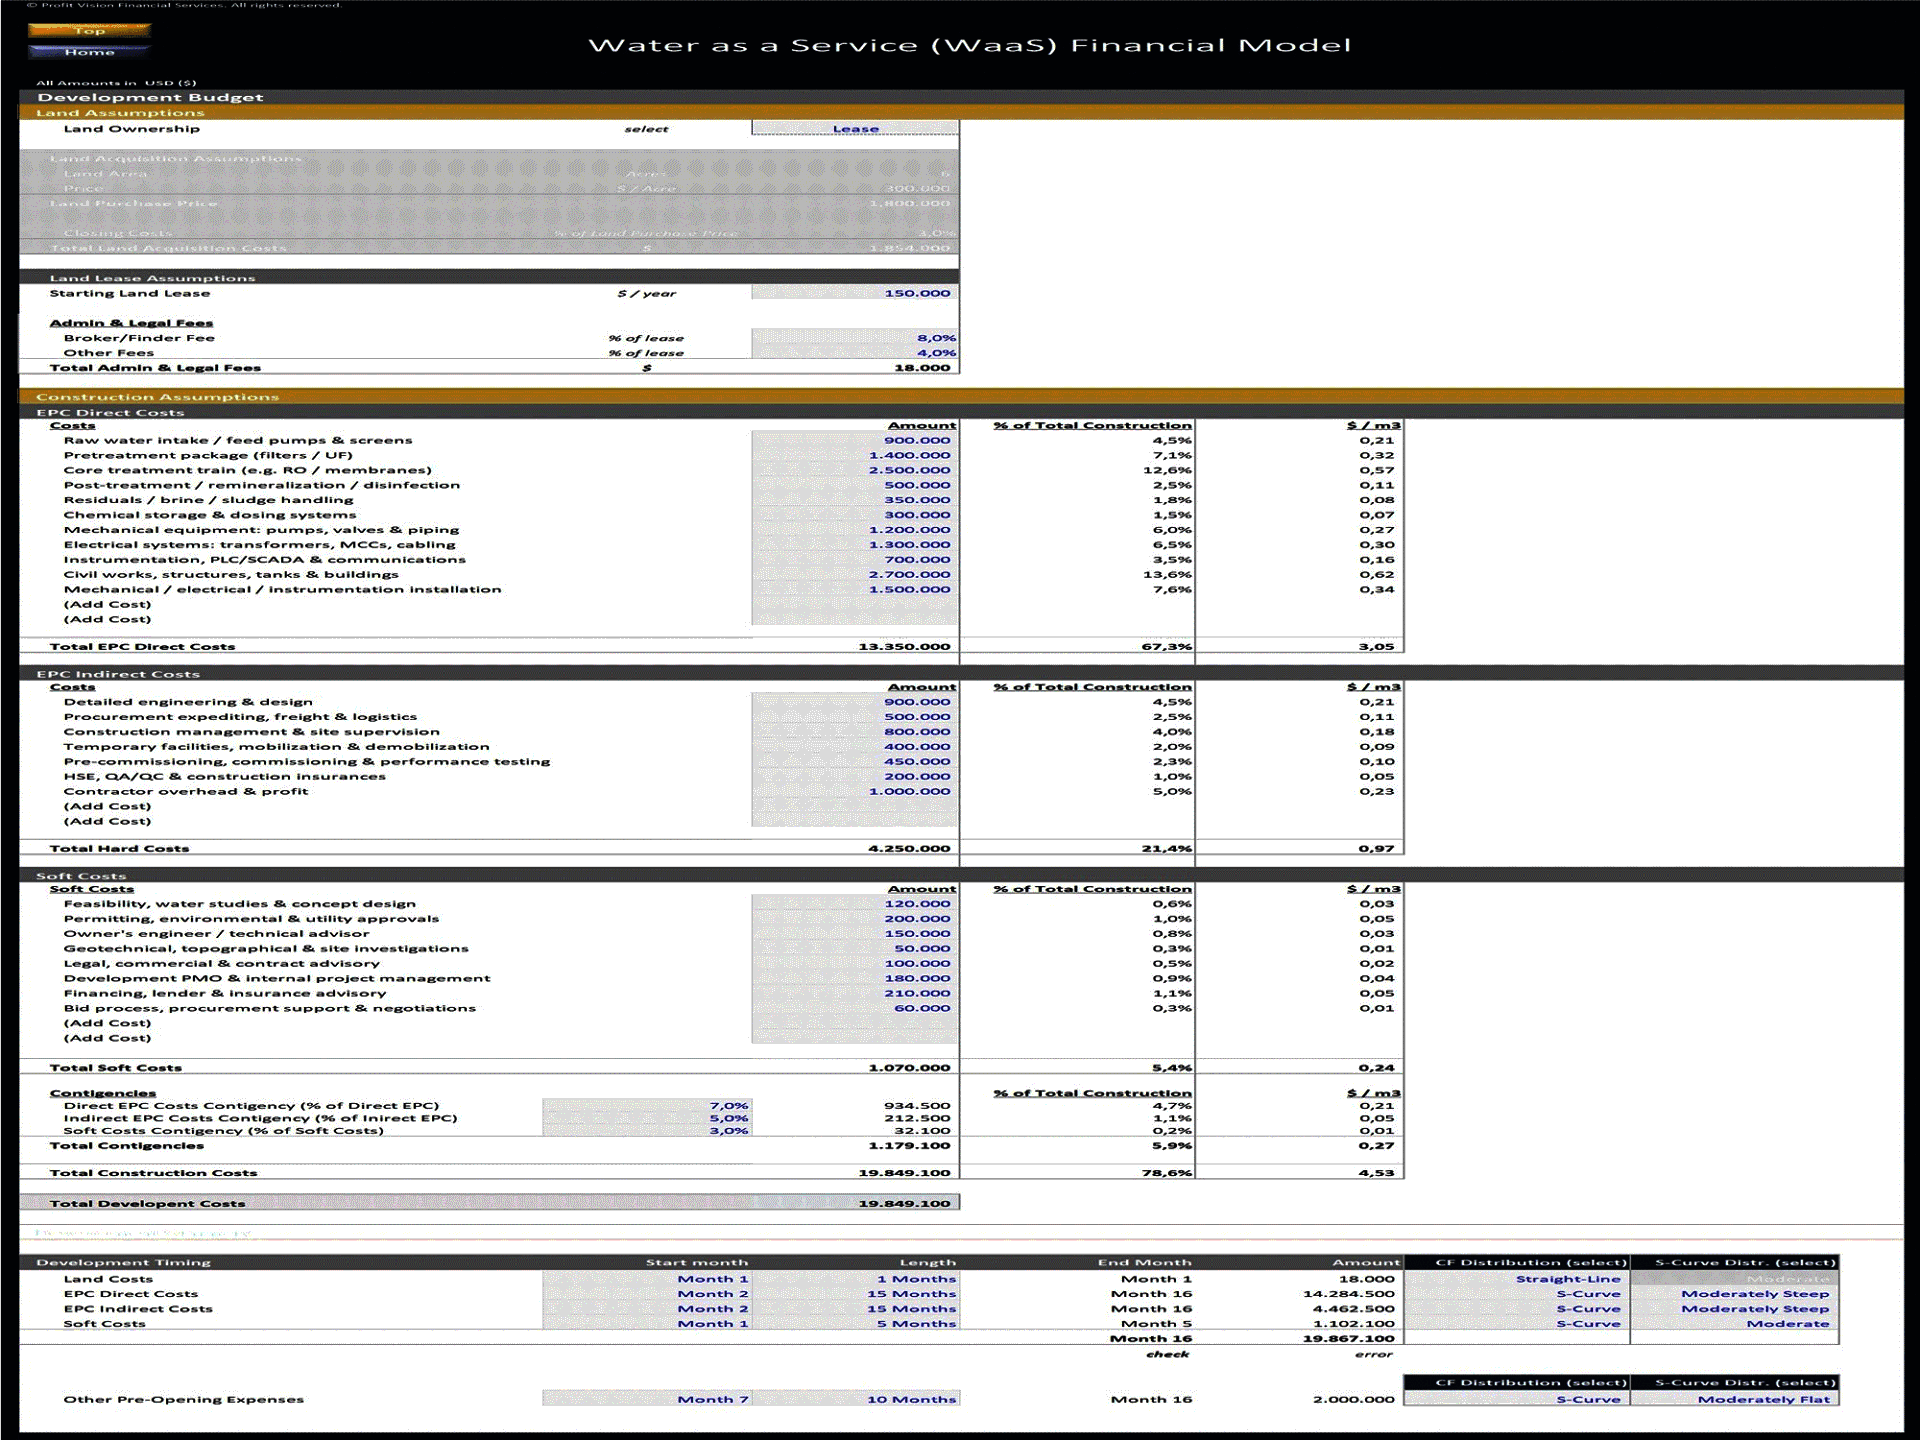
Task: Select Residuals brine sludge amount 350.000
Action: (x=855, y=500)
